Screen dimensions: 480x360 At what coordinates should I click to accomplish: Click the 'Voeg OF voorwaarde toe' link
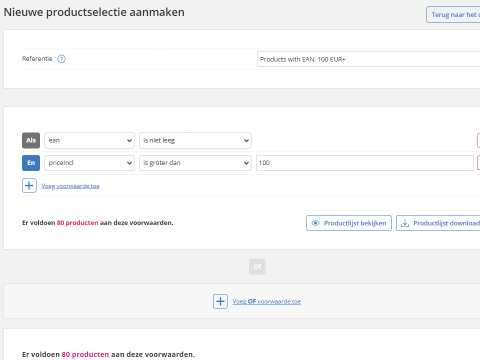[267, 301]
